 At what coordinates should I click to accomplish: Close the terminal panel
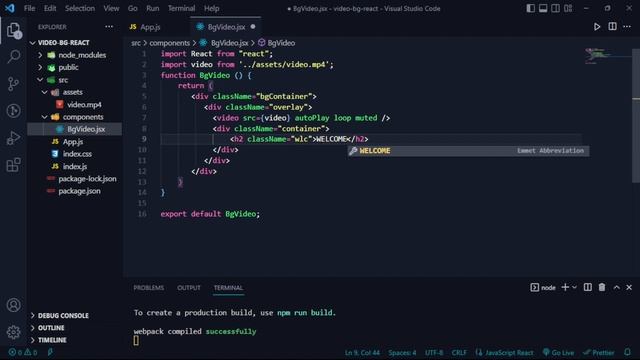[x=629, y=287]
